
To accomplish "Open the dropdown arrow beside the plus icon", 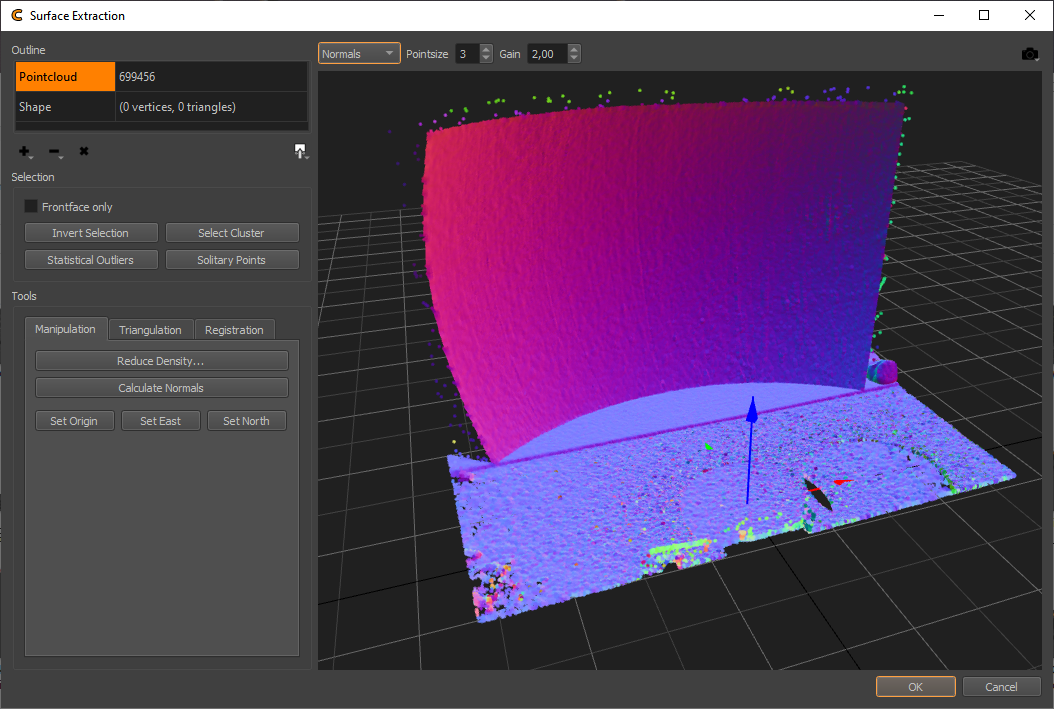I will 31,157.
